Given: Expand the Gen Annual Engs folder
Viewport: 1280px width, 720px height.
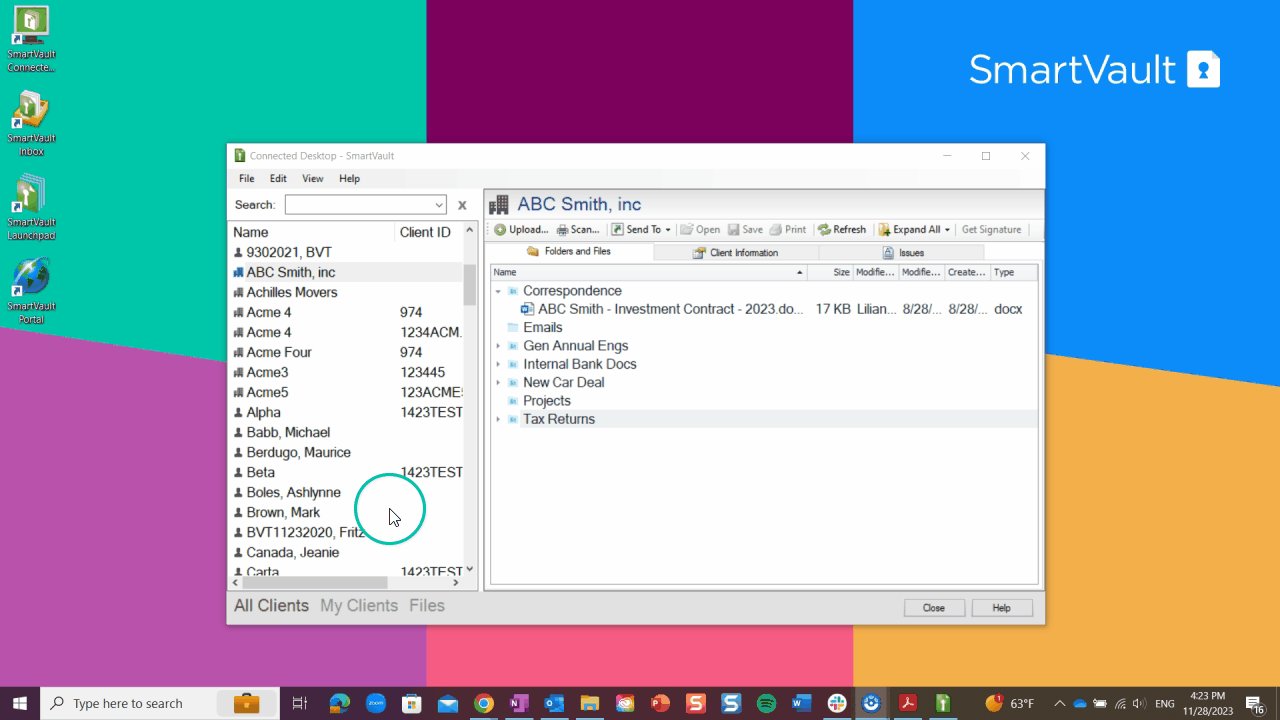Looking at the screenshot, I should pyautogui.click(x=498, y=346).
